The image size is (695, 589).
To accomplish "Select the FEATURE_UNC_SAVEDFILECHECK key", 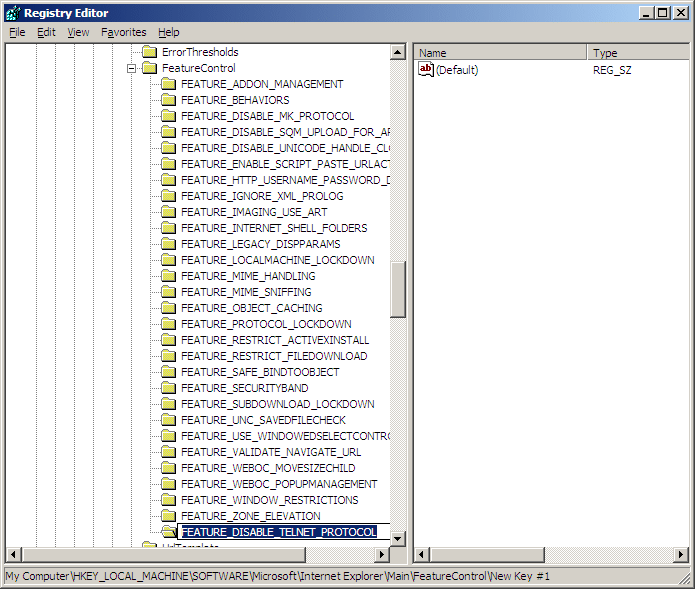I will [263, 420].
